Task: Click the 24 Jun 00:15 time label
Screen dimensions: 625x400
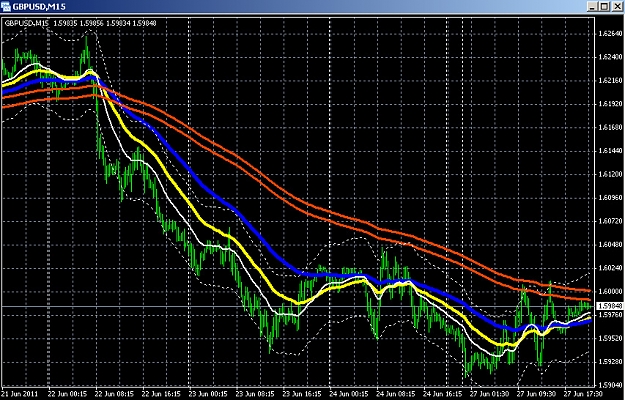Action: (350, 394)
